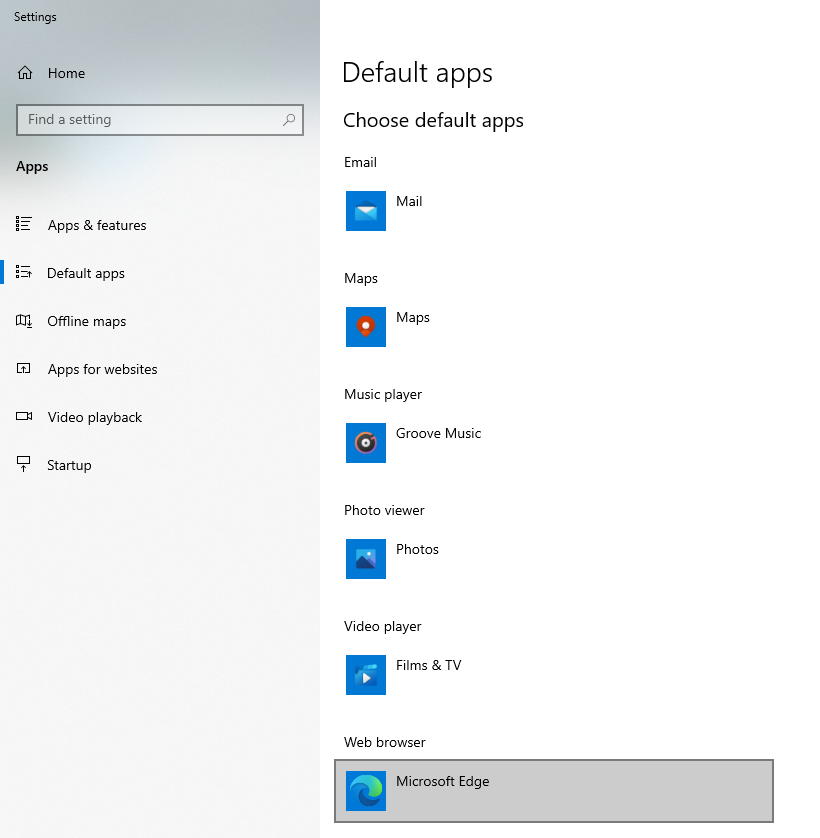This screenshot has height=838, width=820.
Task: Click the Default apps page title
Action: point(417,73)
